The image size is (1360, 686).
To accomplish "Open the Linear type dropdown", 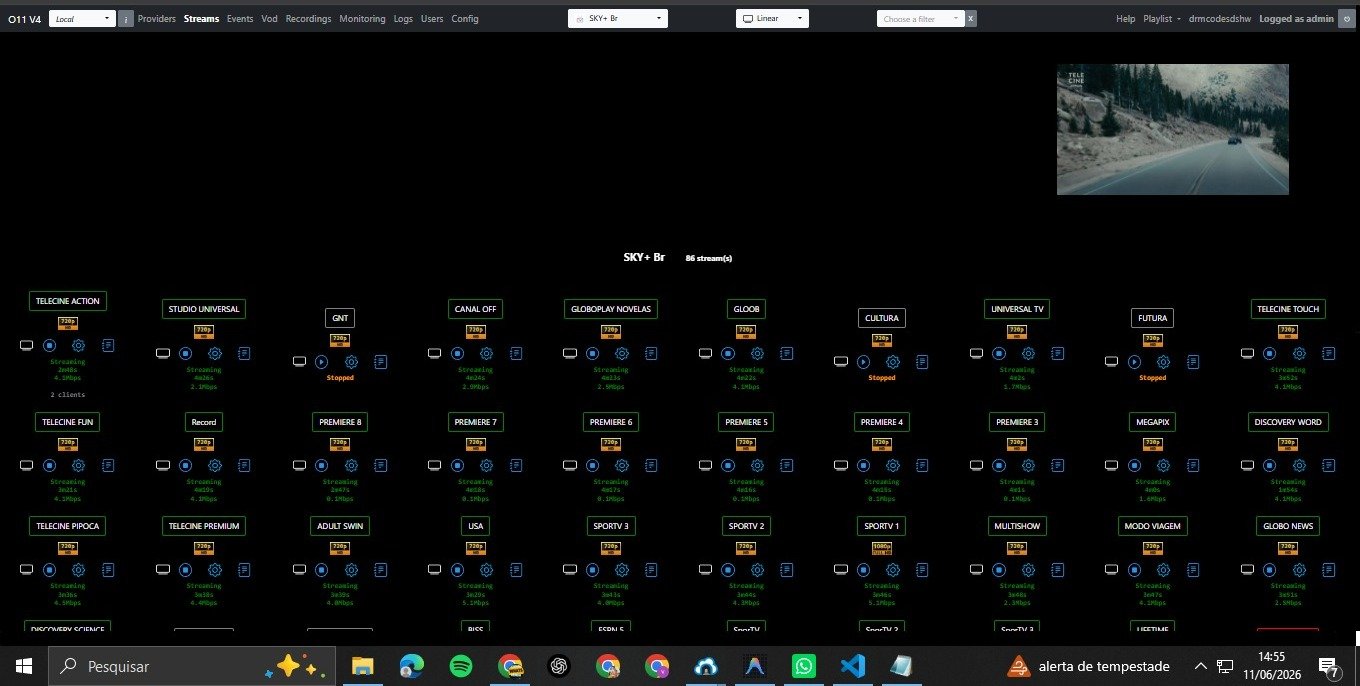I will click(772, 18).
